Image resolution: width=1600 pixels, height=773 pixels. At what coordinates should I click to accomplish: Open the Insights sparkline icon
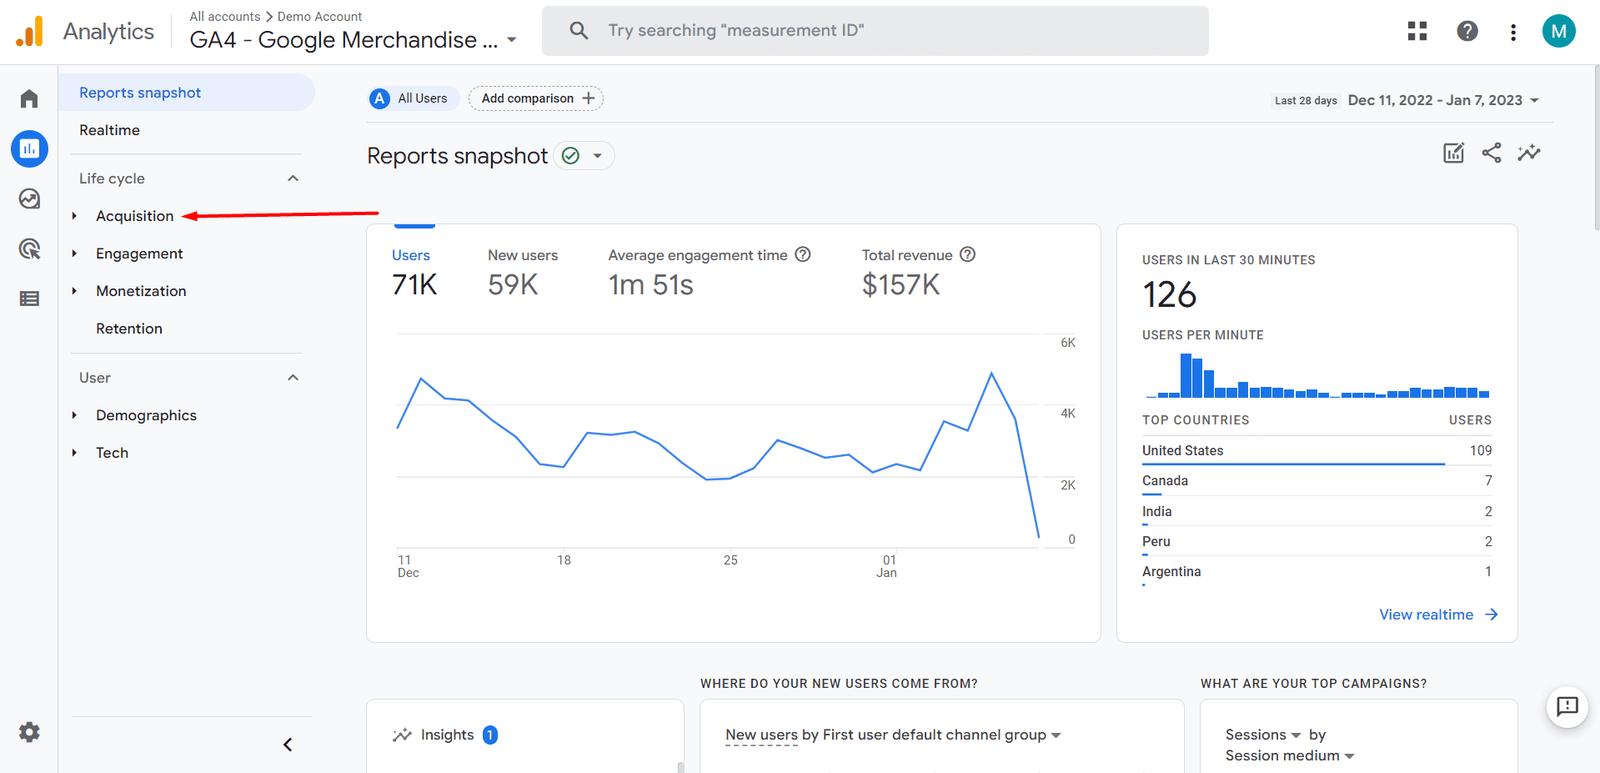pos(1529,153)
